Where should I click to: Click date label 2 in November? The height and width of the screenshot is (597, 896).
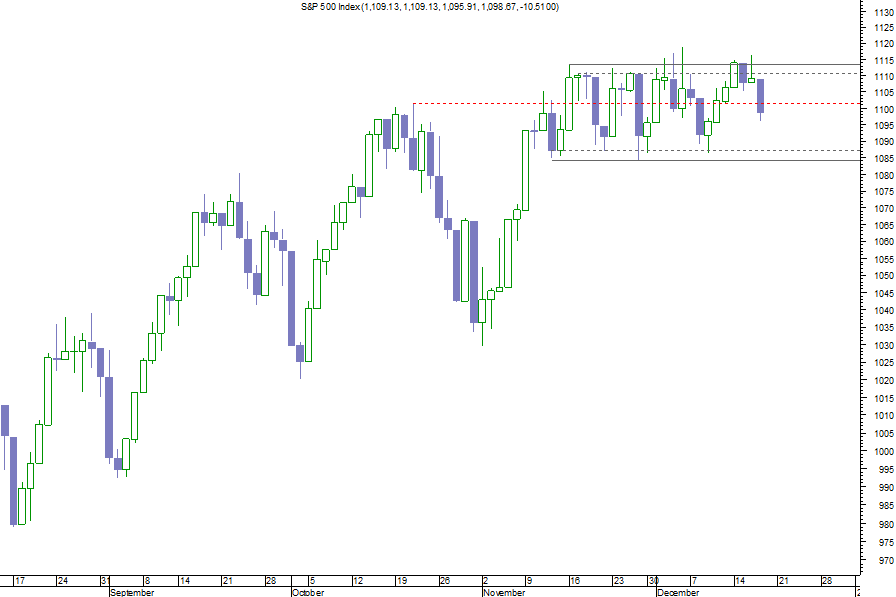(485, 580)
